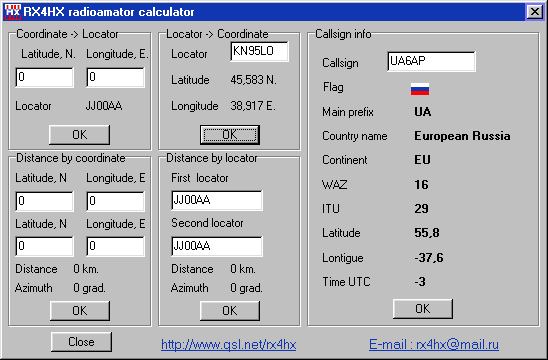
Task: Click the Close button
Action: click(81, 341)
